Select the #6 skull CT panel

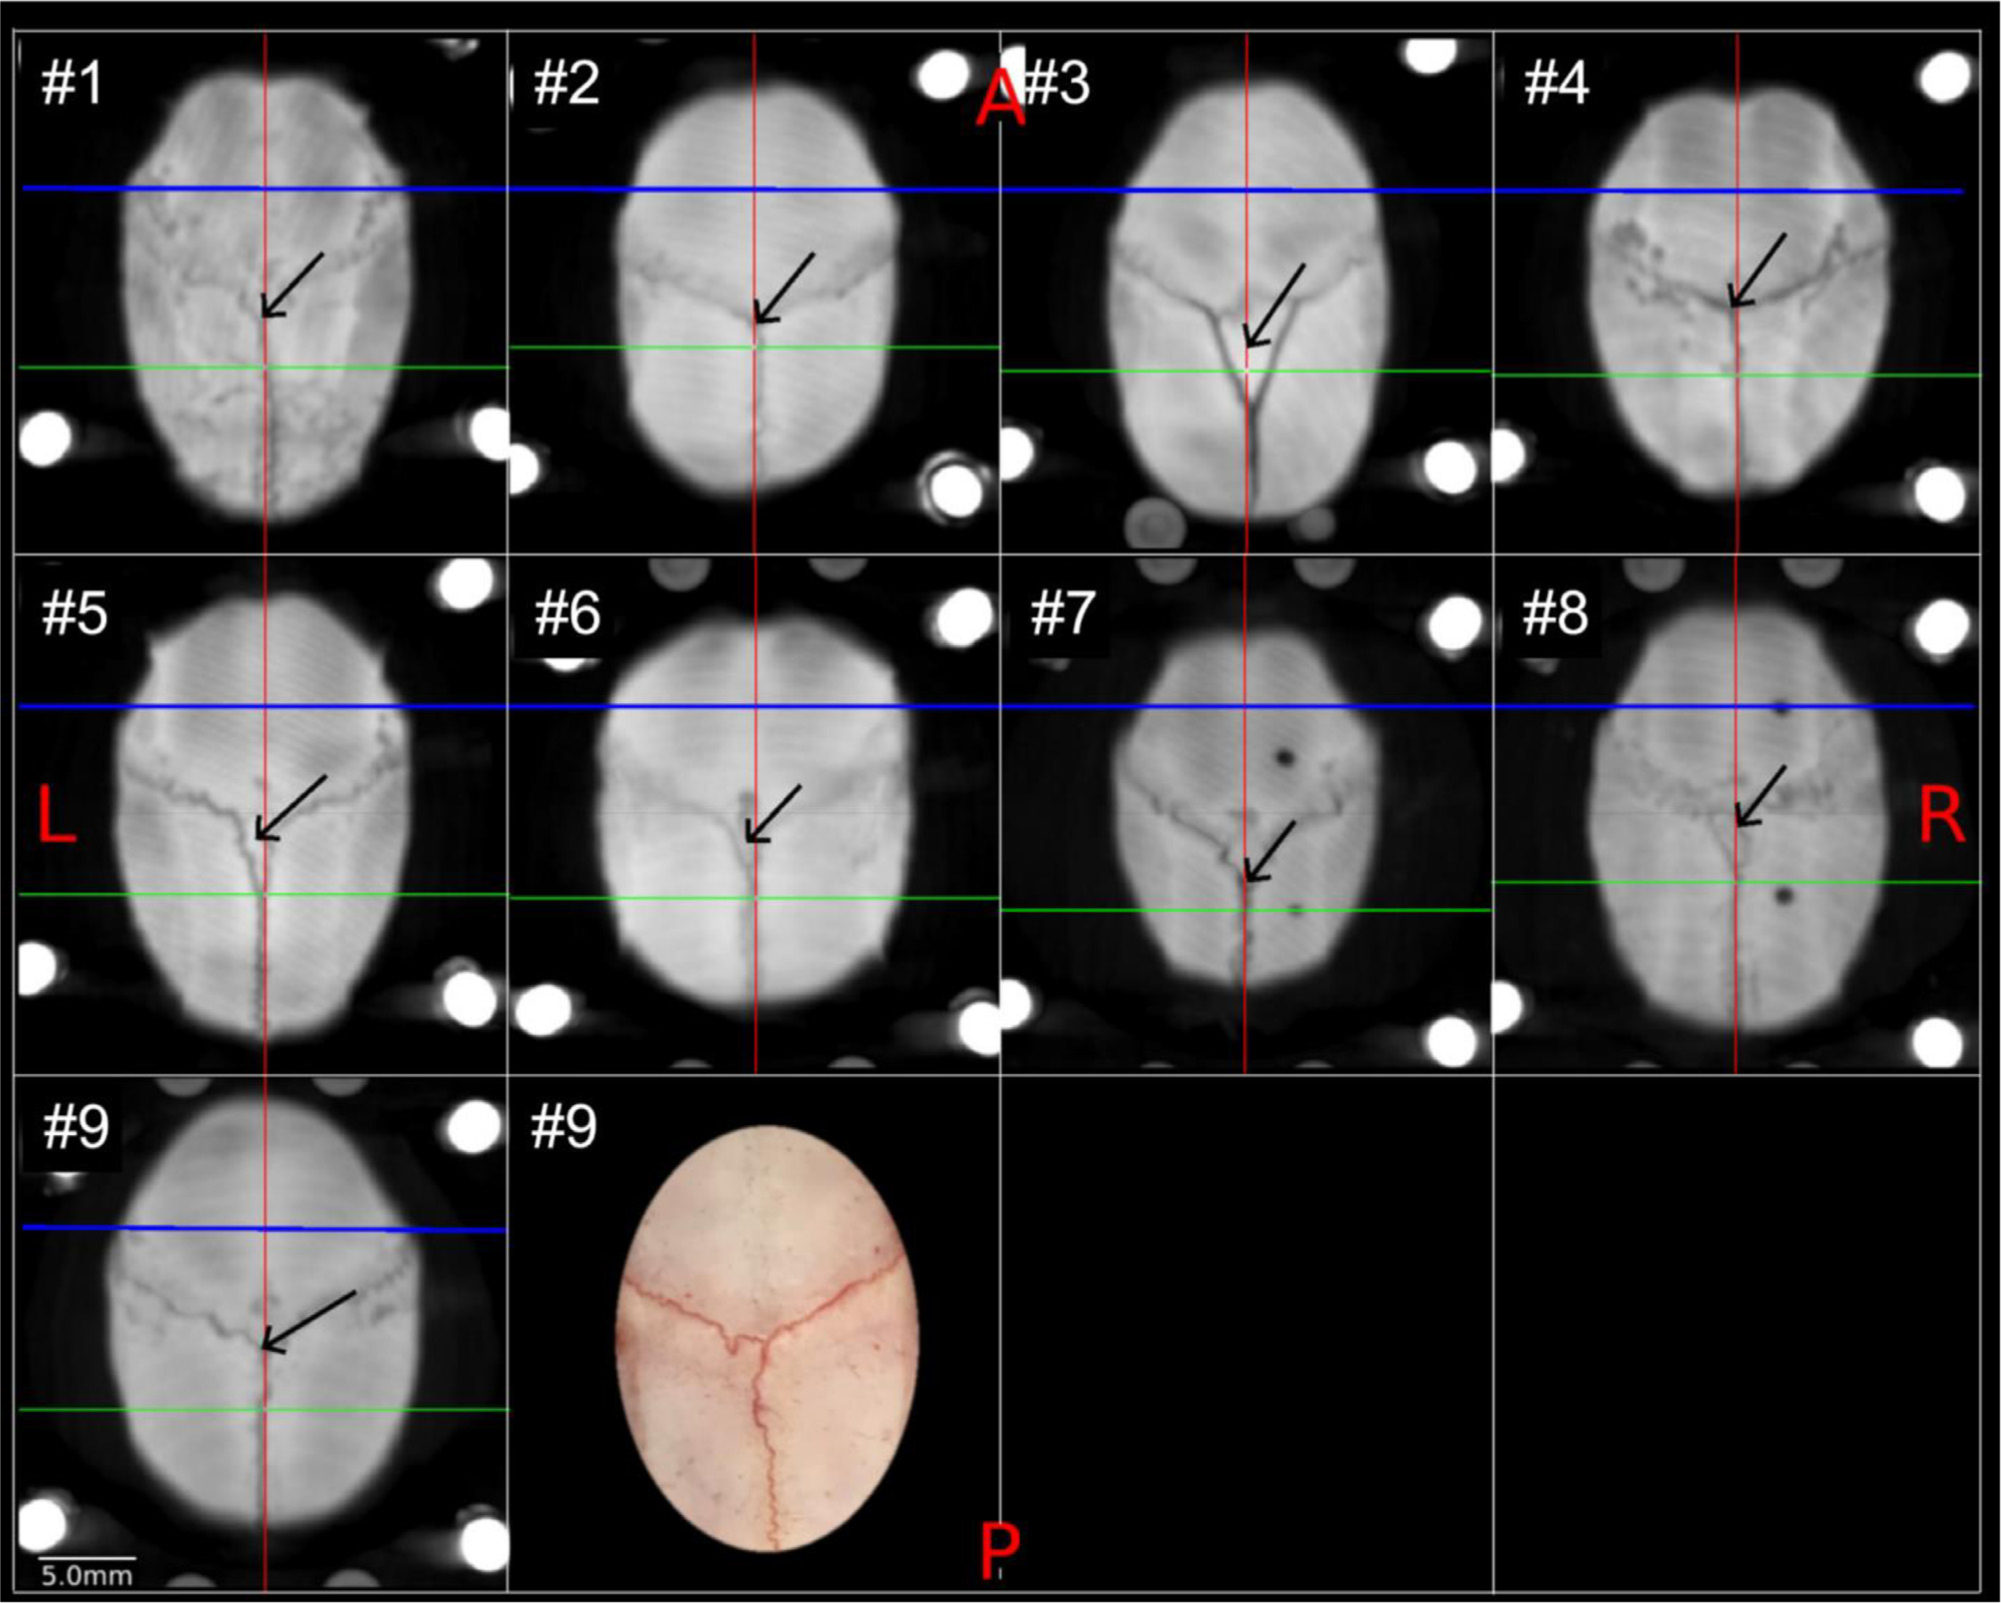tap(754, 814)
